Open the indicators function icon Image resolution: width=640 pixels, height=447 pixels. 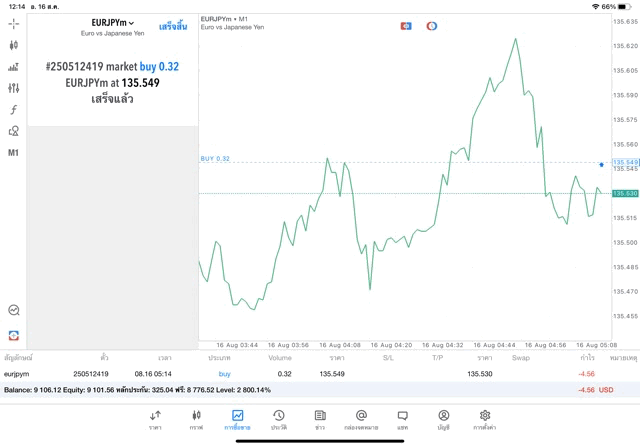click(x=13, y=109)
